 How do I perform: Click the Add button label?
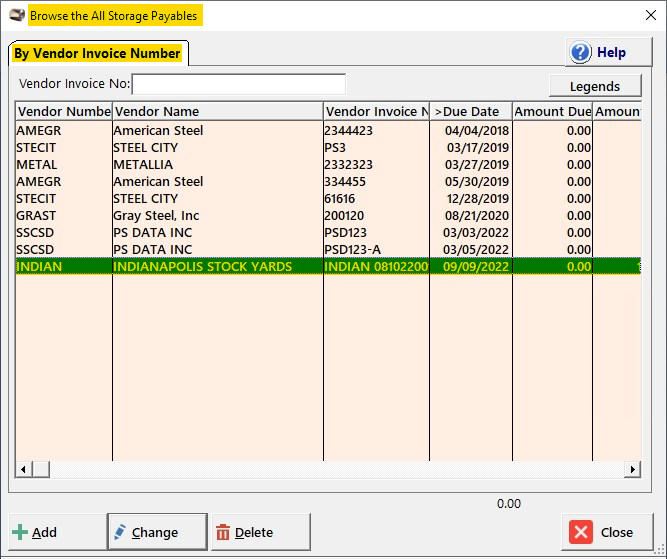[x=44, y=532]
